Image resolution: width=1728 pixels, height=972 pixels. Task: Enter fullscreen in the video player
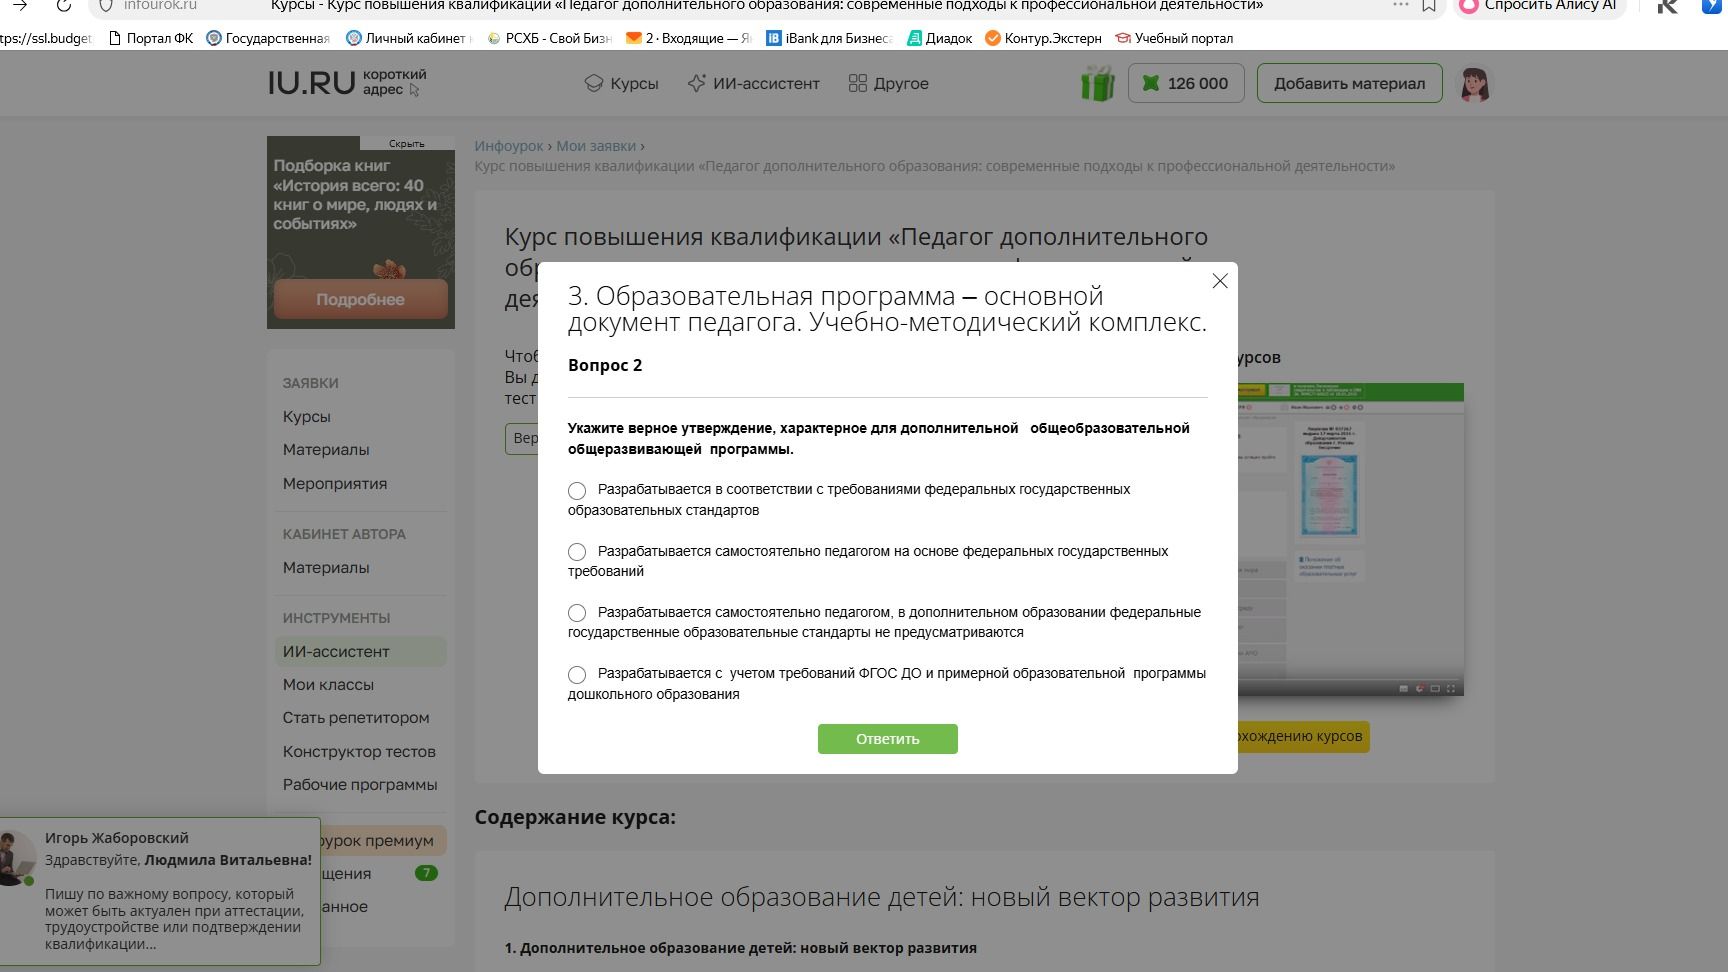[x=1451, y=688]
